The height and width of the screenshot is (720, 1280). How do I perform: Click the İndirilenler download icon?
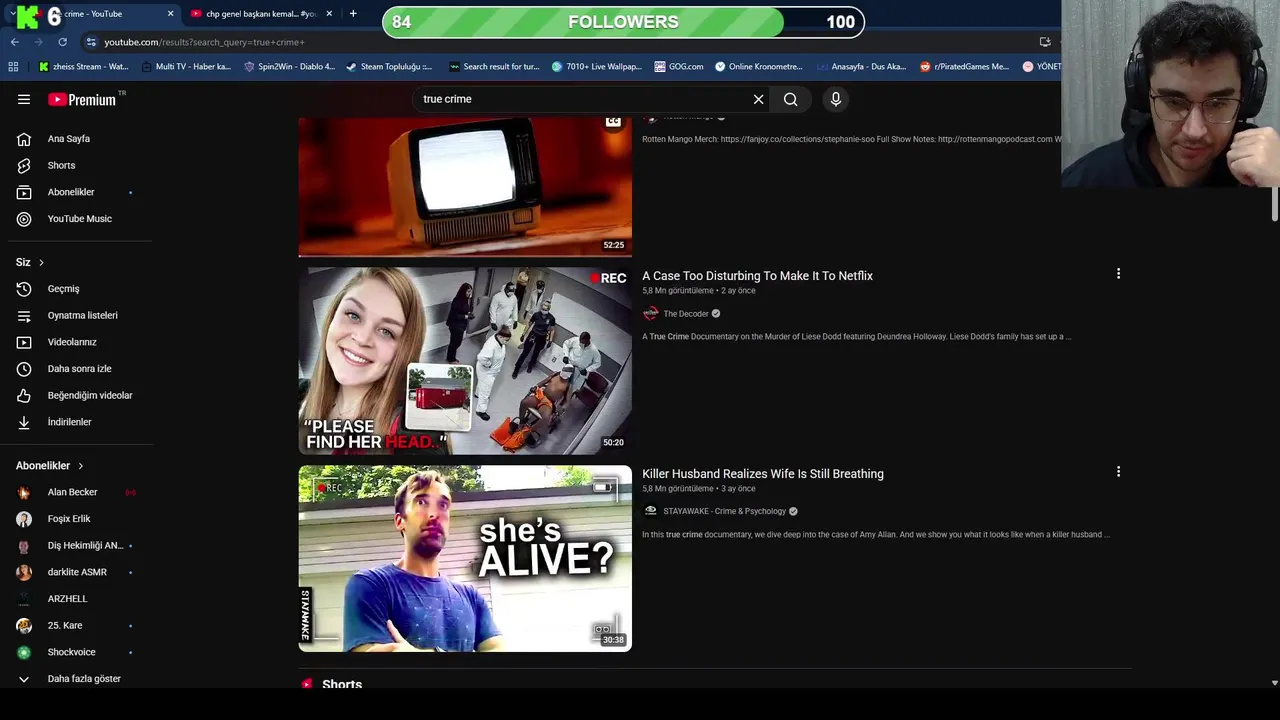click(x=24, y=422)
